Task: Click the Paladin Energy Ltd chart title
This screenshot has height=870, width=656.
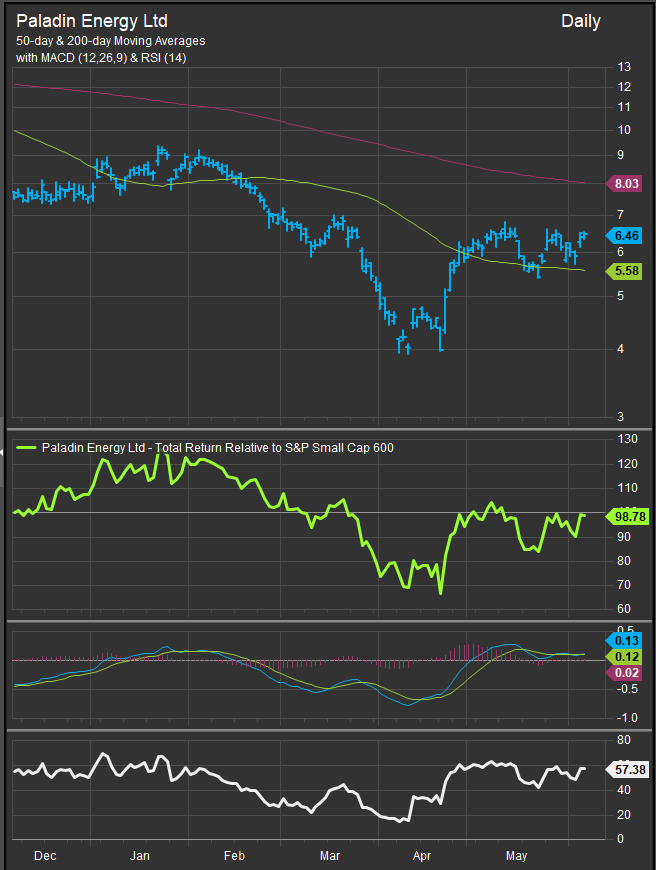Action: (92, 21)
